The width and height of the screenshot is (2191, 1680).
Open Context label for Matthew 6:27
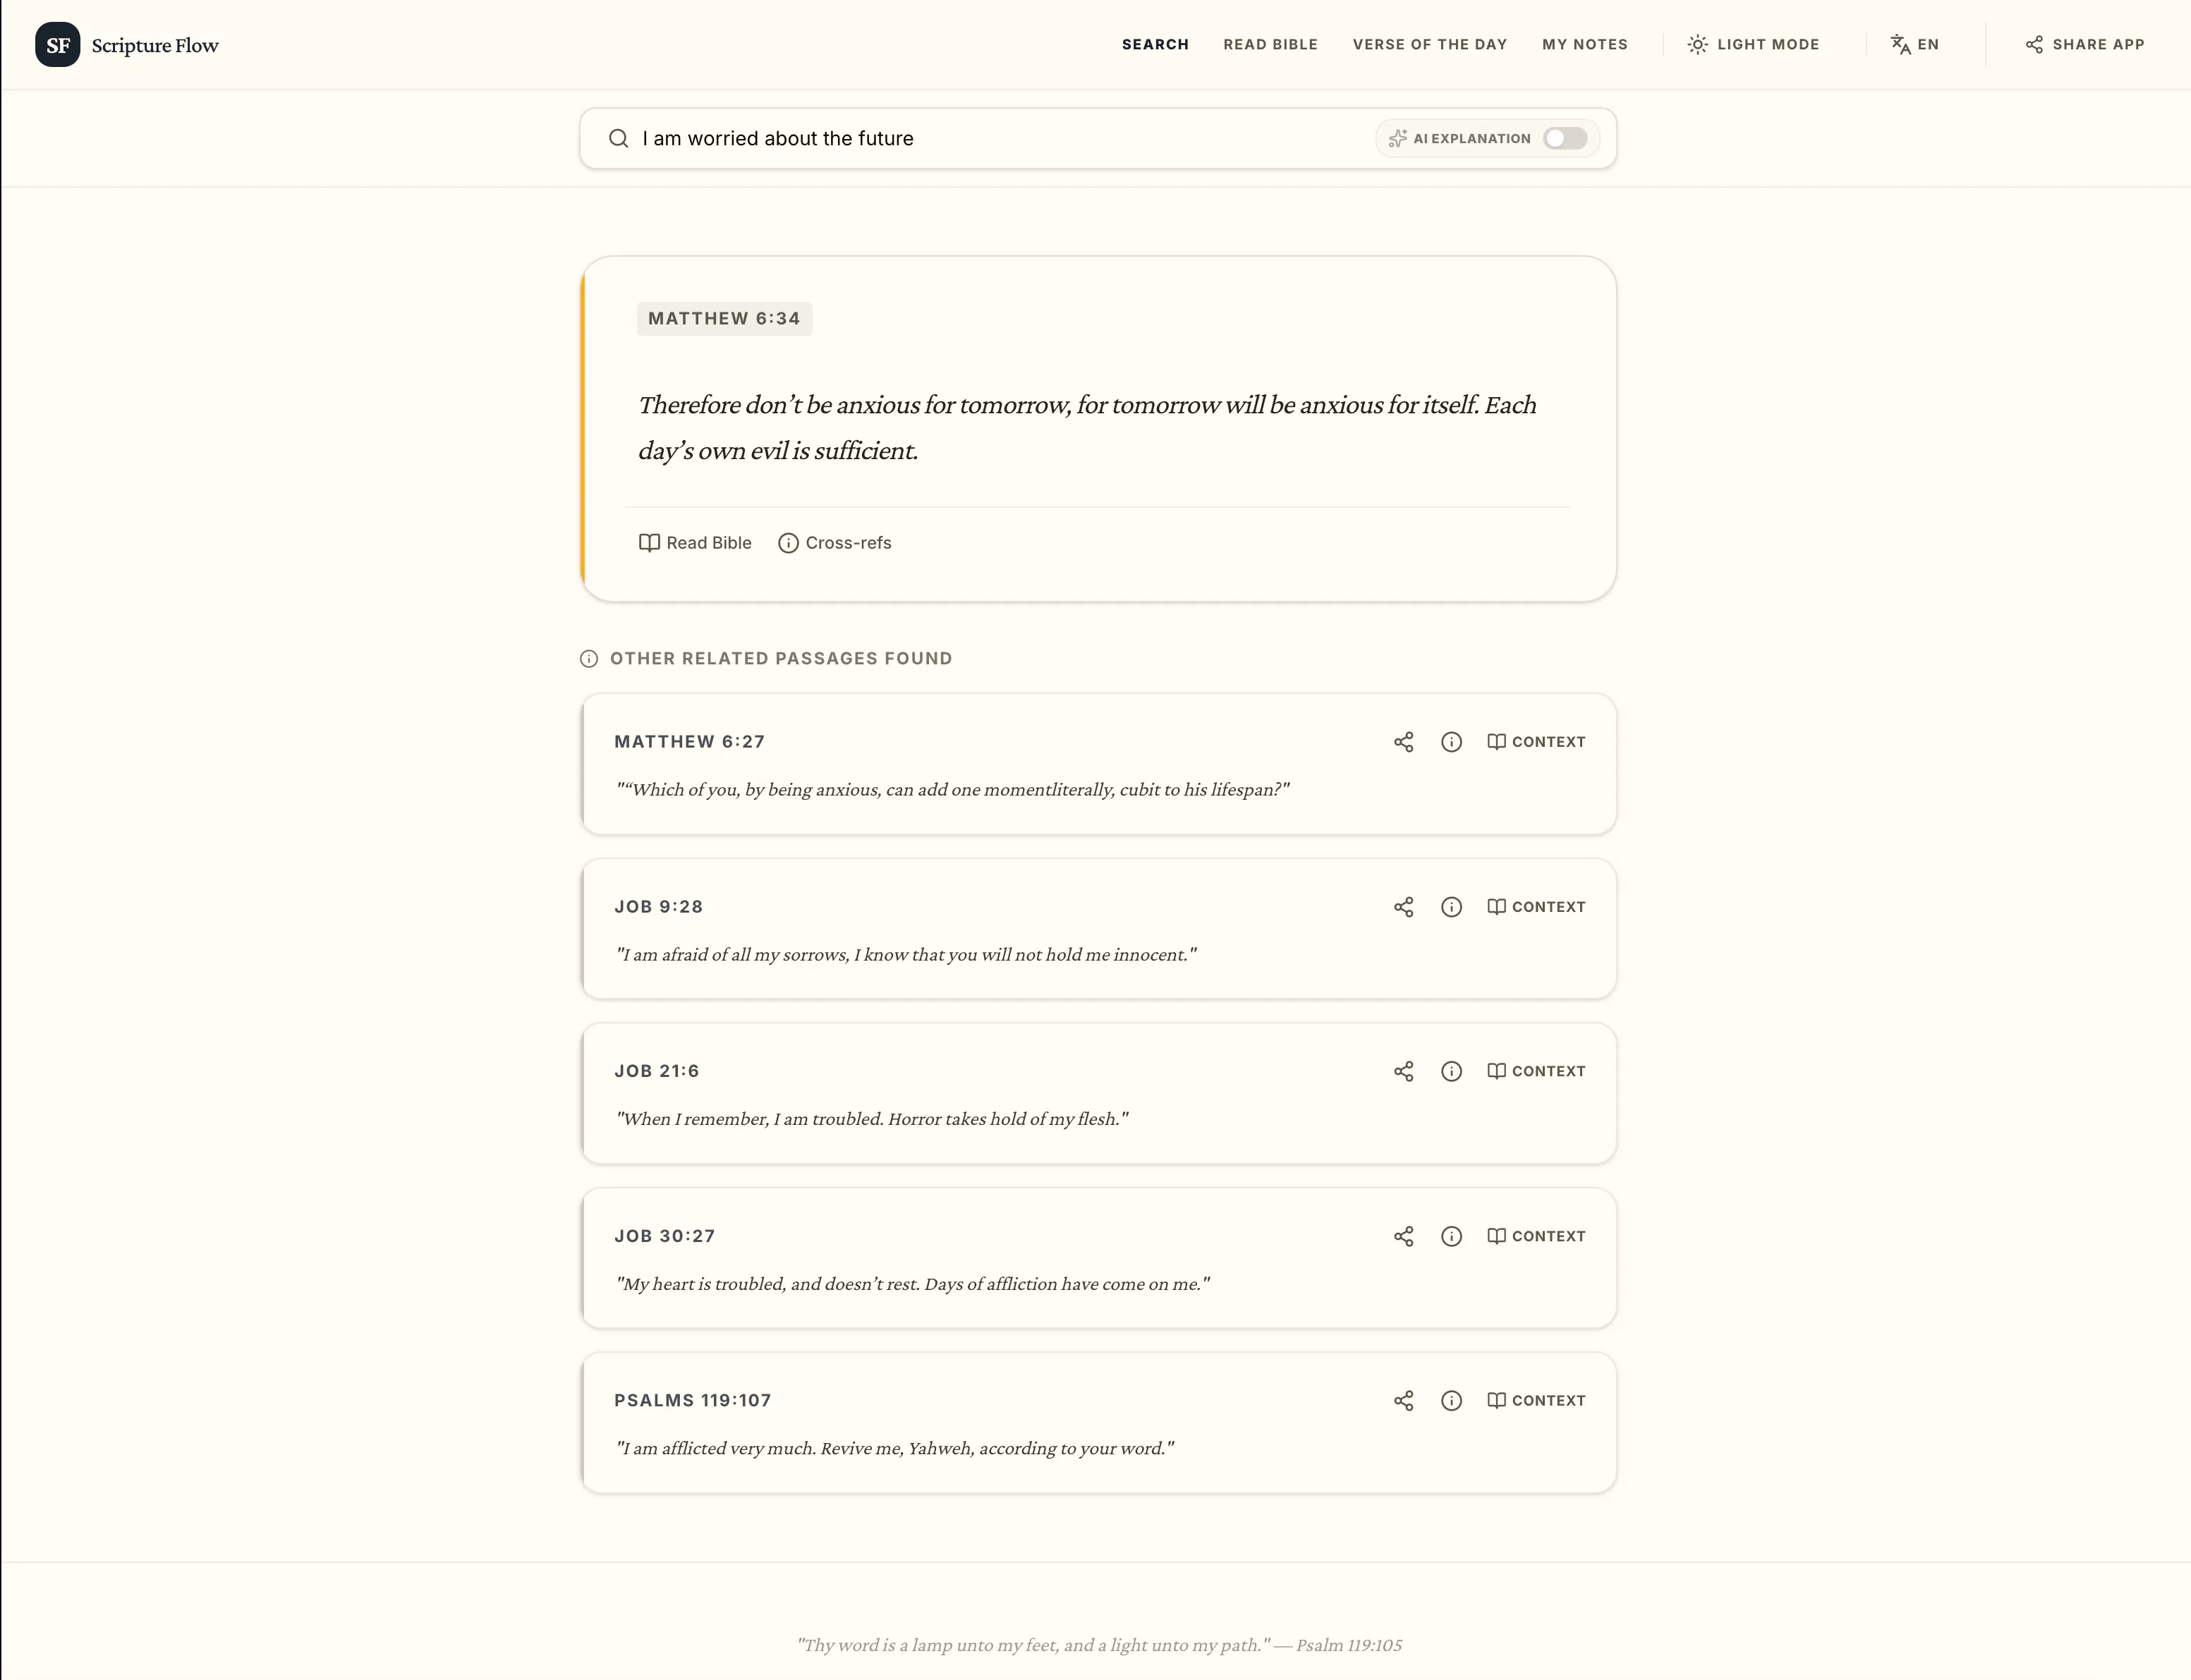(x=1548, y=741)
